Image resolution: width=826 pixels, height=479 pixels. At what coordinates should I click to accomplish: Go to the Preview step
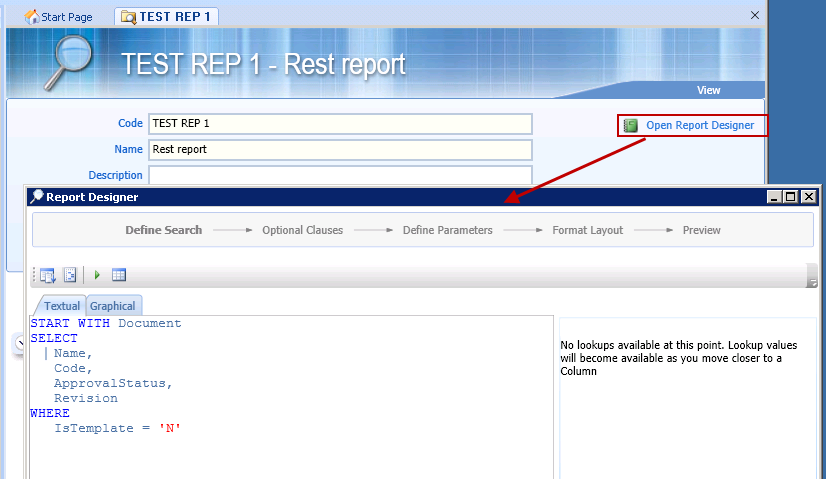click(701, 230)
